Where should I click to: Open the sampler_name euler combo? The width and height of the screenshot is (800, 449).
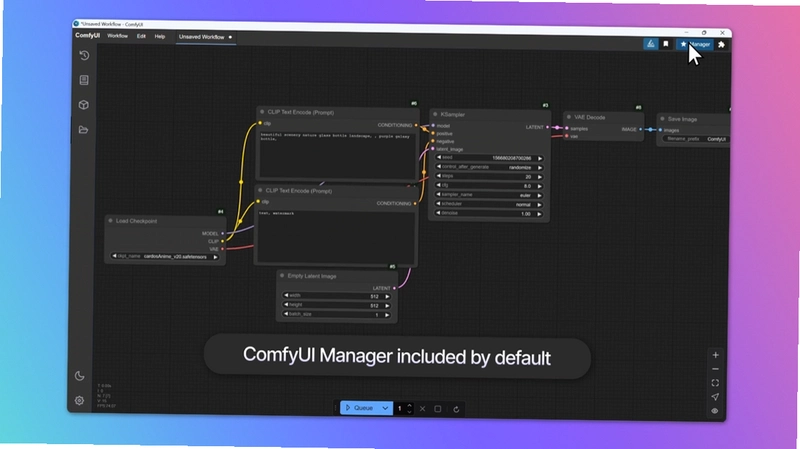(489, 195)
